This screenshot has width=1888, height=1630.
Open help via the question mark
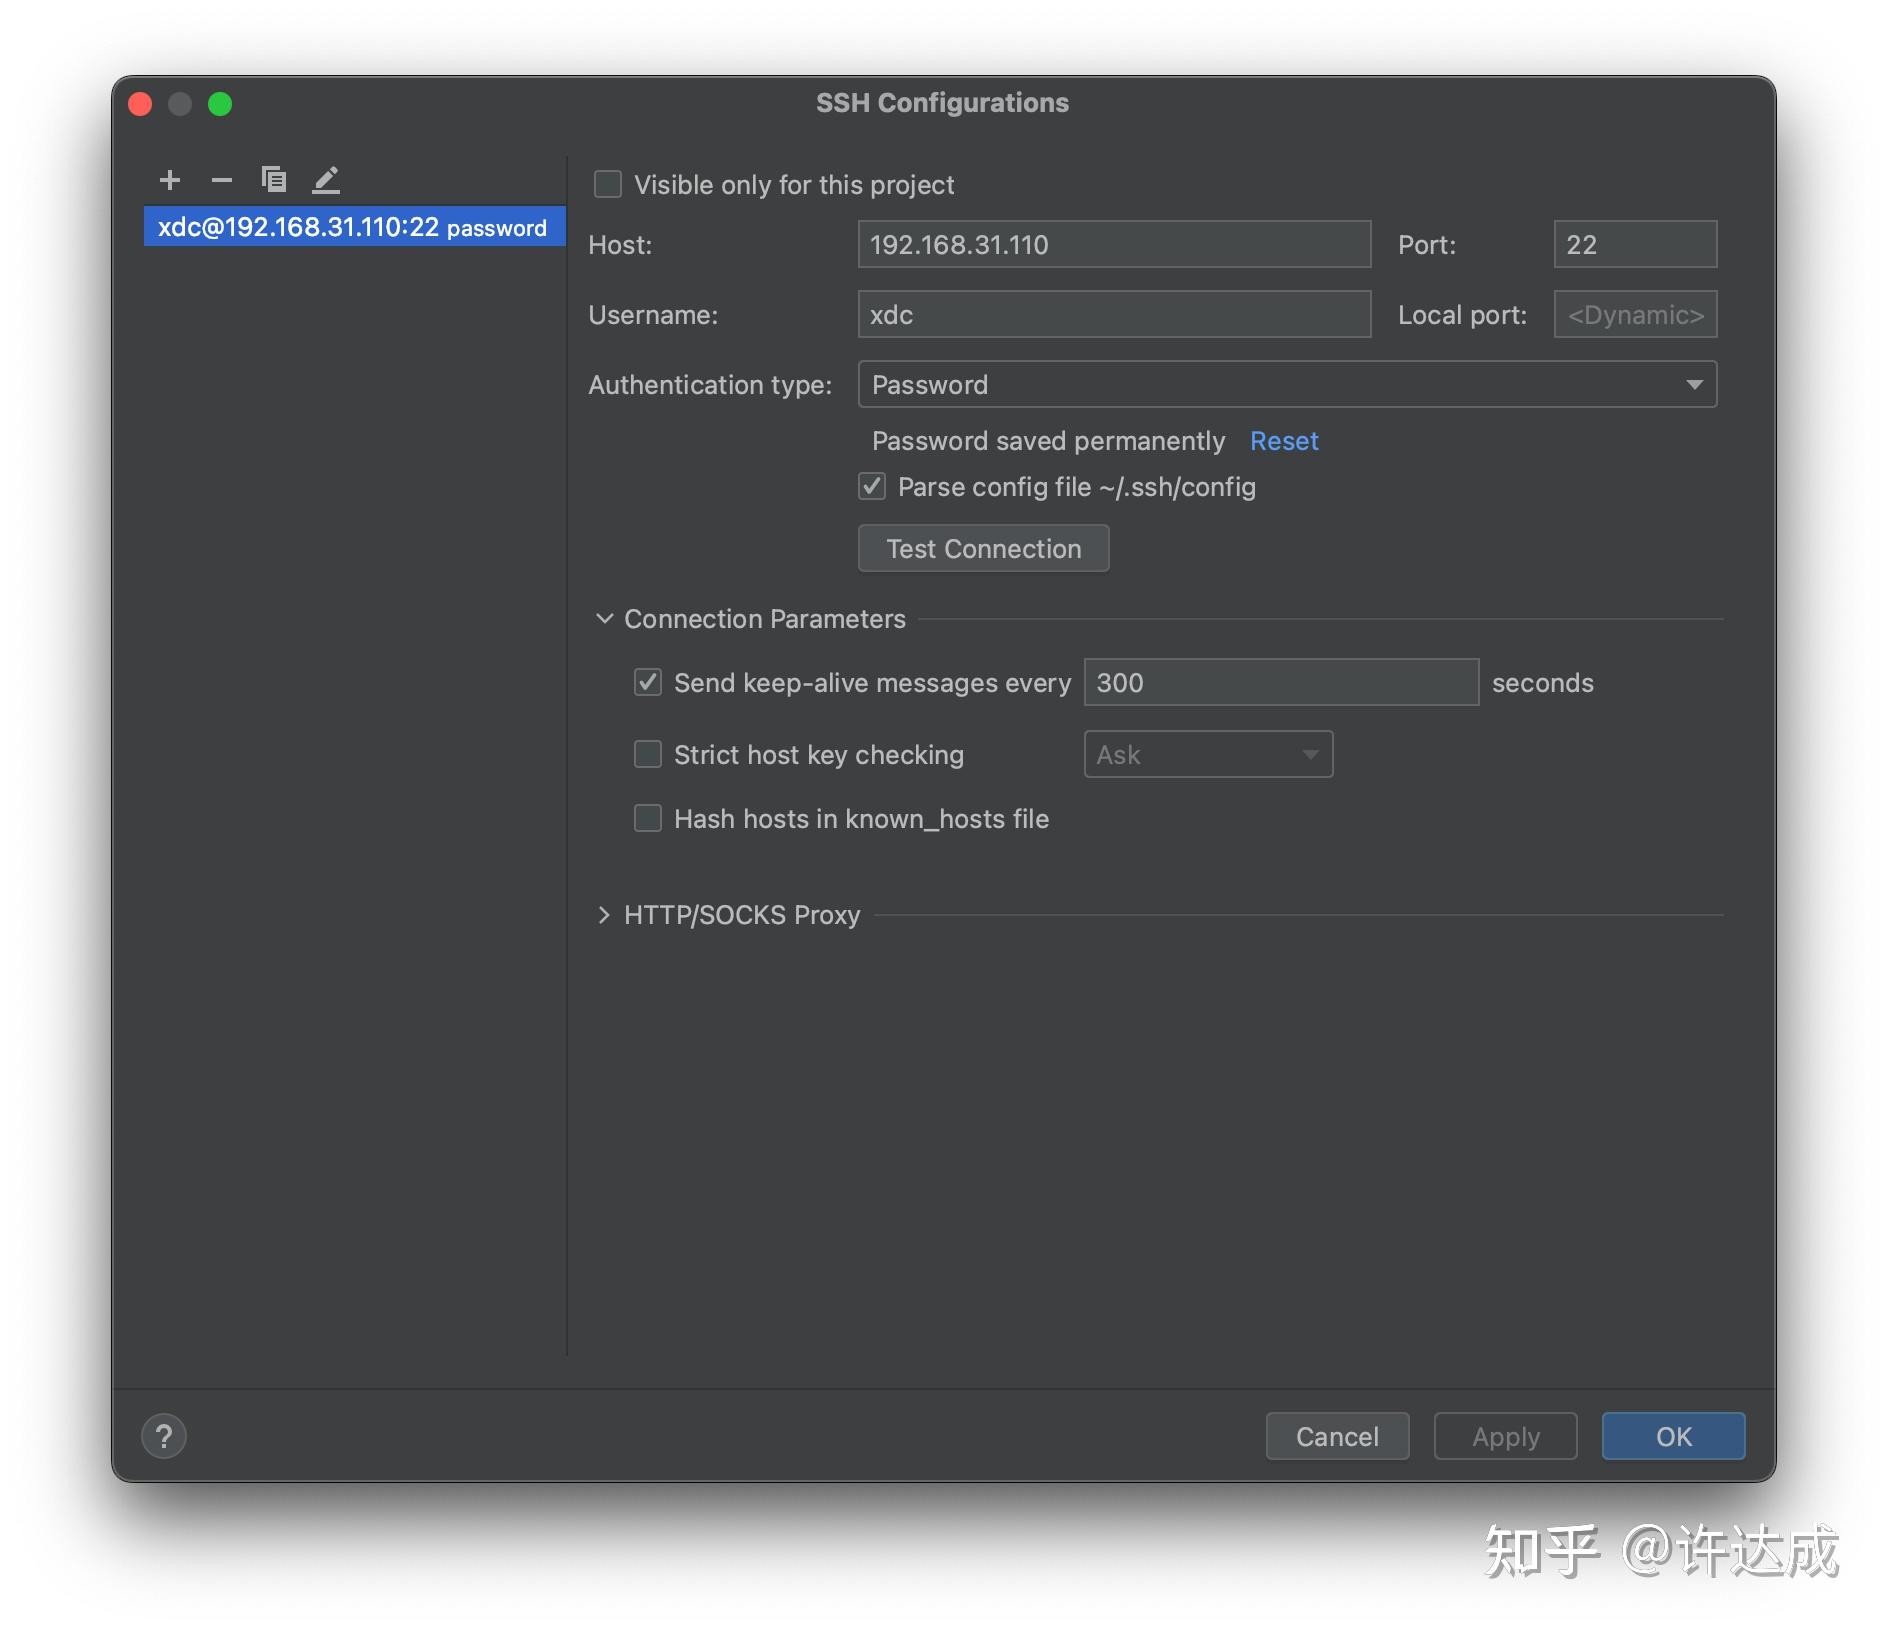click(164, 1436)
